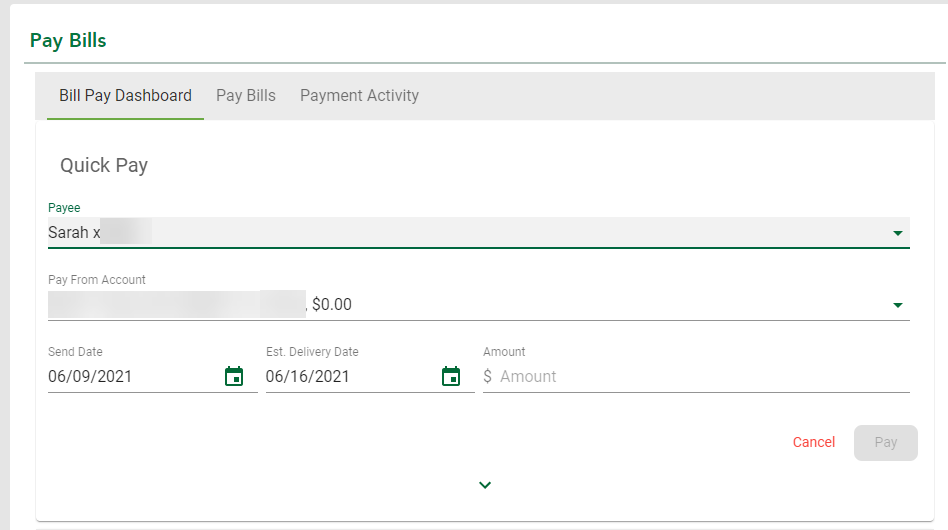Viewport: 948px width, 530px height.
Task: Expand the Payee dropdown arrow
Action: click(x=898, y=233)
